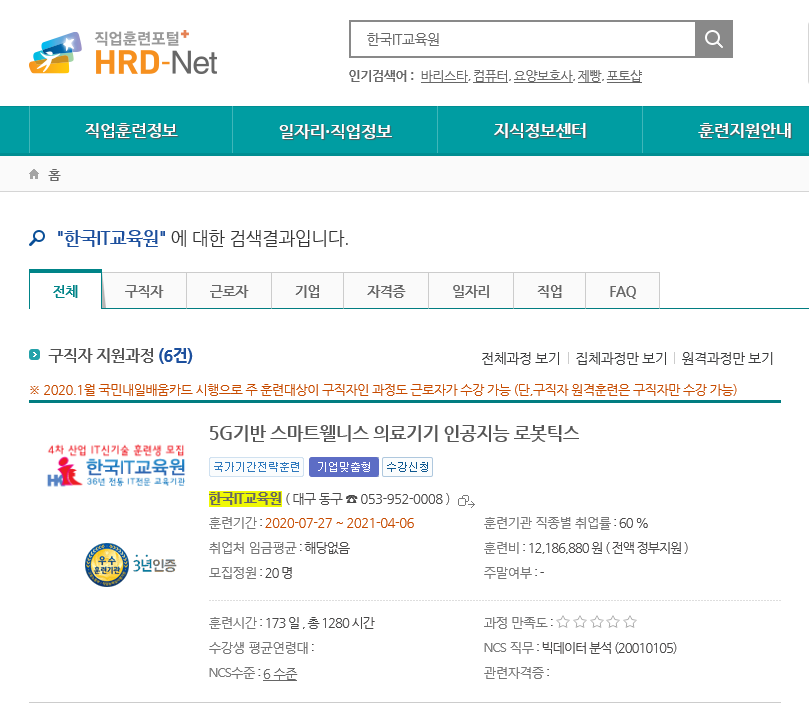Click popular search term 바리스타
Screen dimensions: 809x711
(x=444, y=76)
